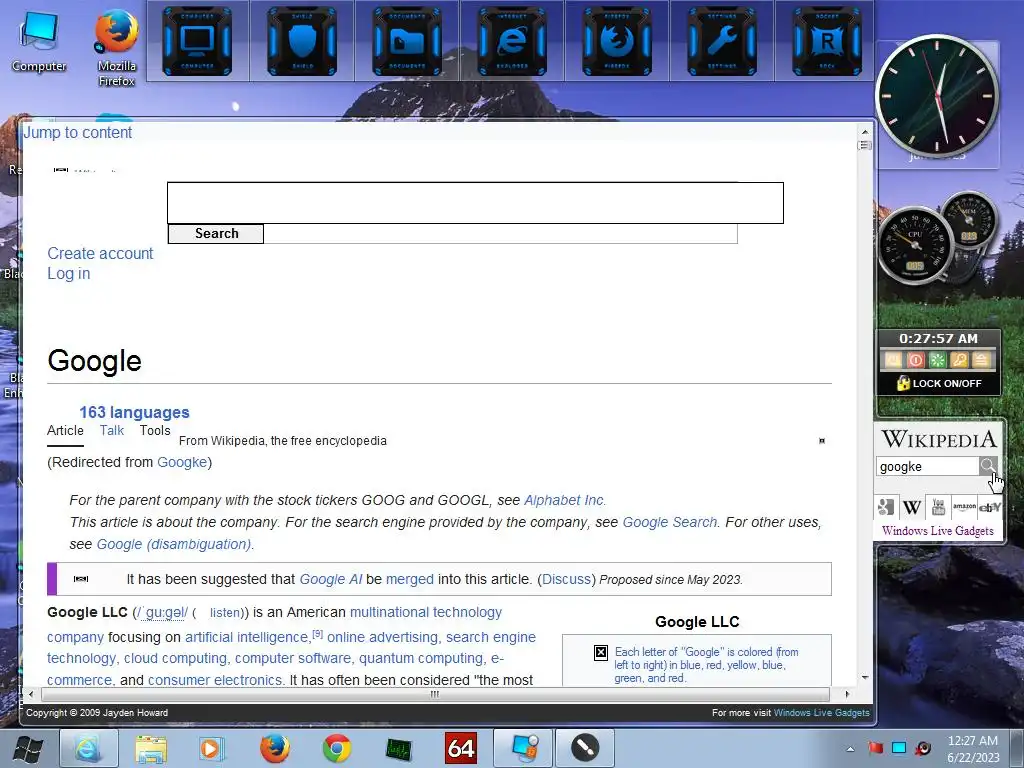The height and width of the screenshot is (768, 1024).
Task: Click the leftmost tan icon in the power gadget
Action: coord(893,360)
